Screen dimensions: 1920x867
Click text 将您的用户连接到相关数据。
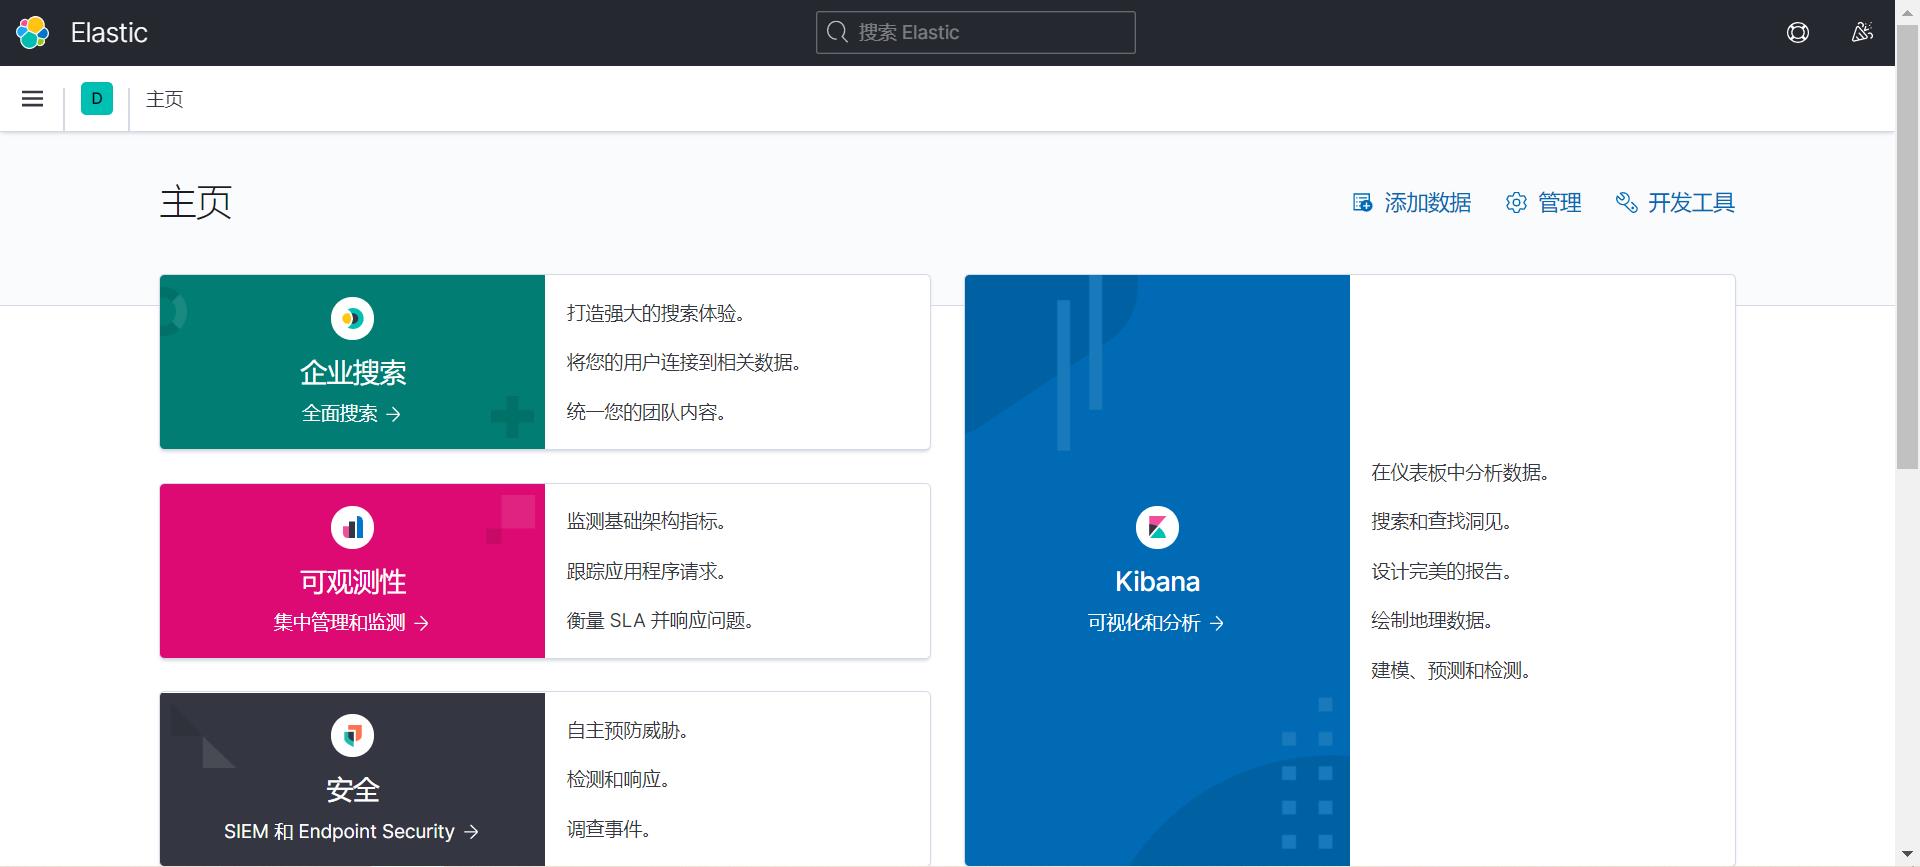[x=684, y=363]
